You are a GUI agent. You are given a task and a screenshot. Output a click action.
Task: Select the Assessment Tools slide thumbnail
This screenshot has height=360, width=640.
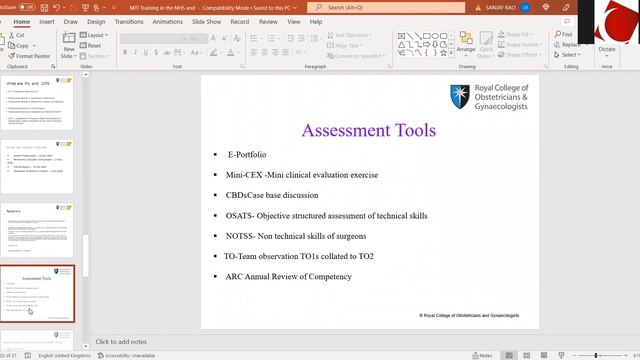[37, 294]
